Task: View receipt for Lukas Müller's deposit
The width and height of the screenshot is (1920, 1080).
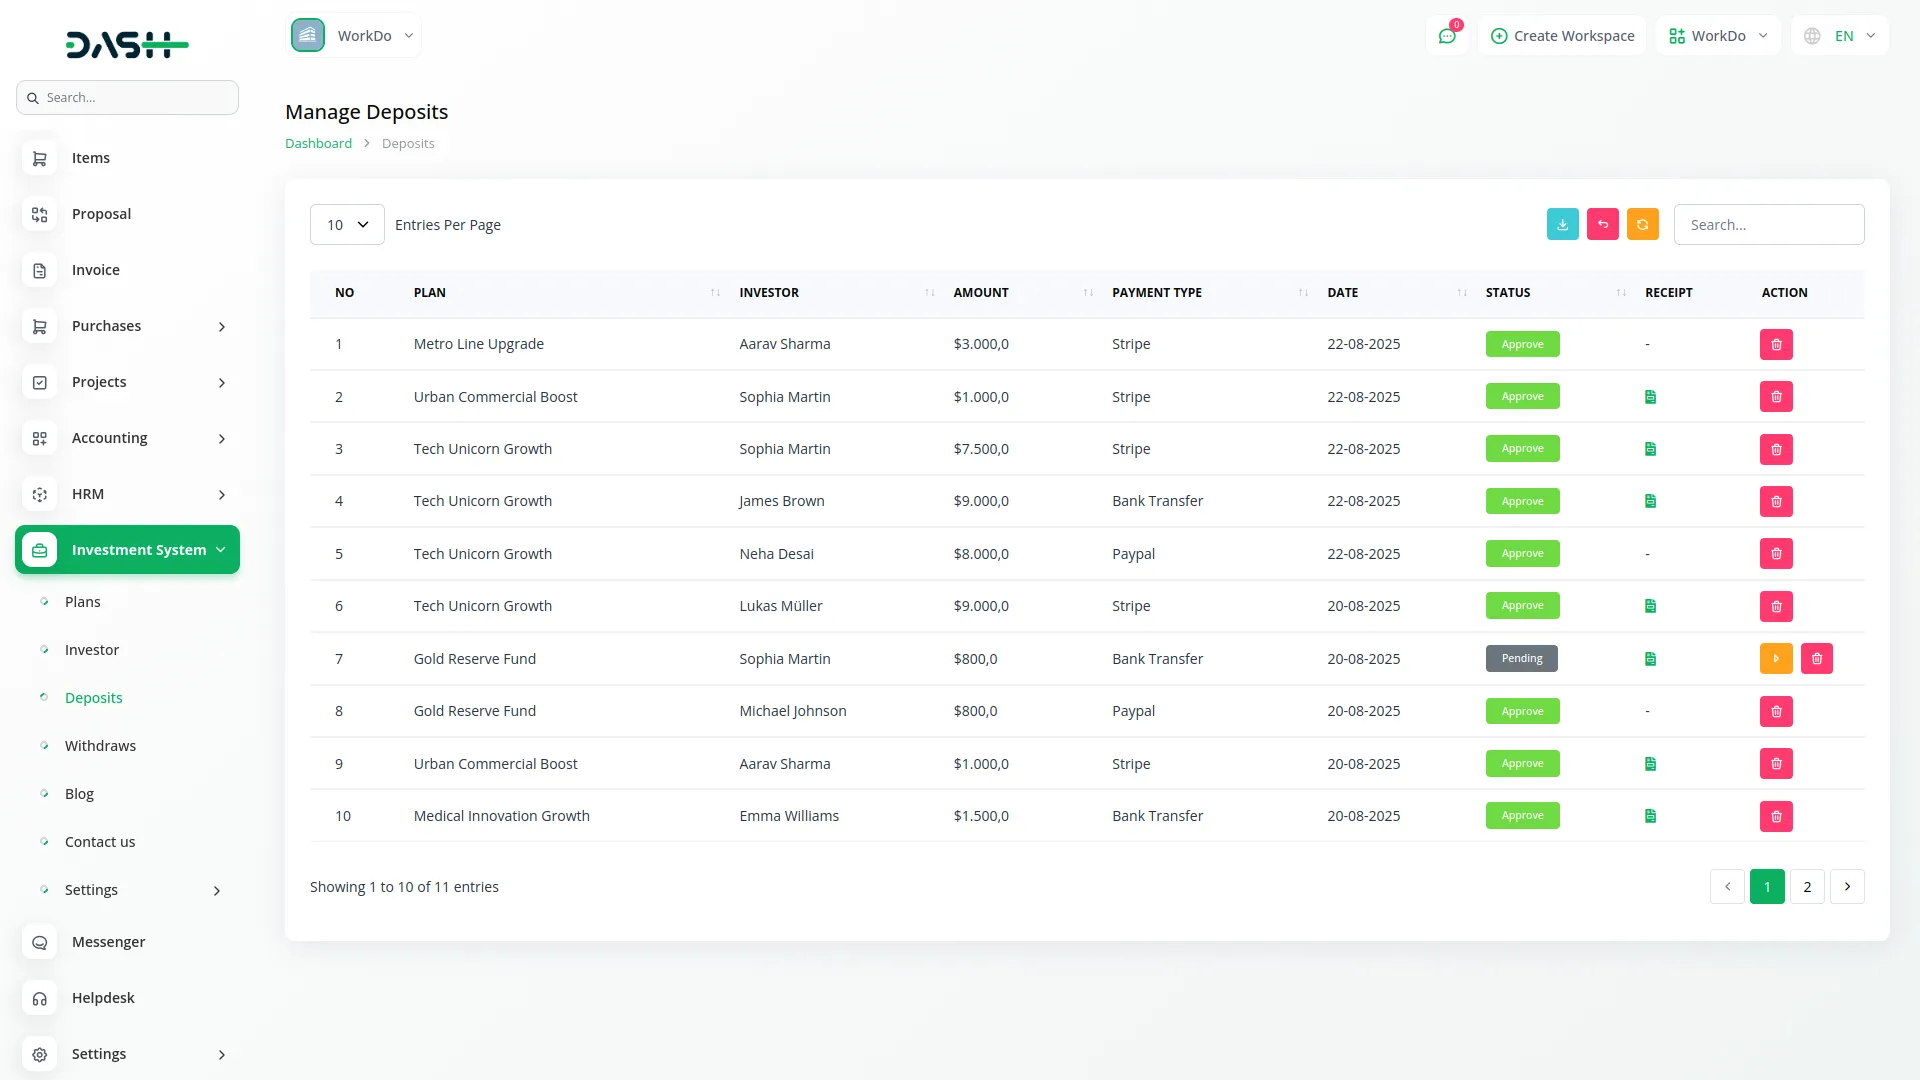Action: [1650, 606]
